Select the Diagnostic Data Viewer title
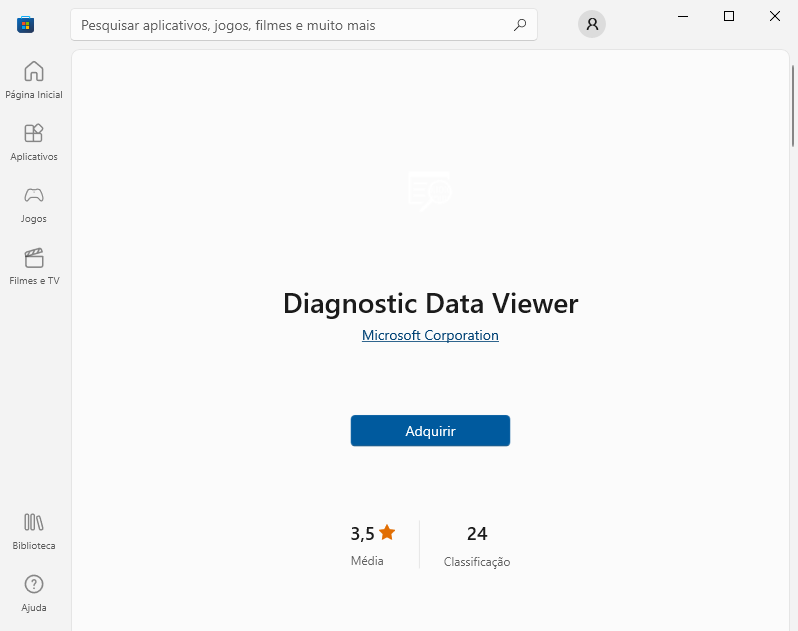 click(x=431, y=304)
